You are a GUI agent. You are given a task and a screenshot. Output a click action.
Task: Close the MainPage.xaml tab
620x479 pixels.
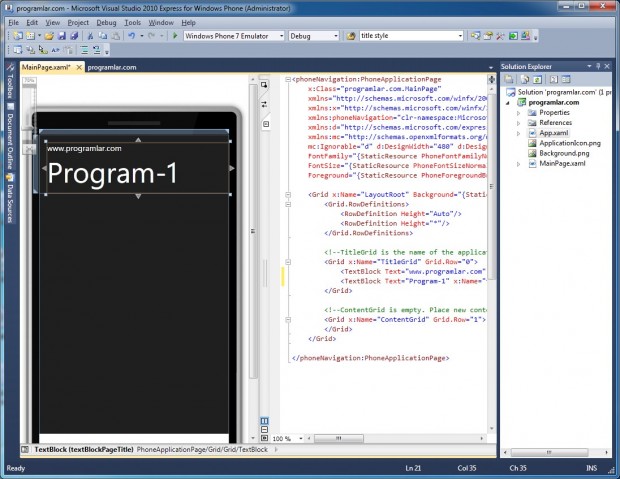click(x=79, y=67)
